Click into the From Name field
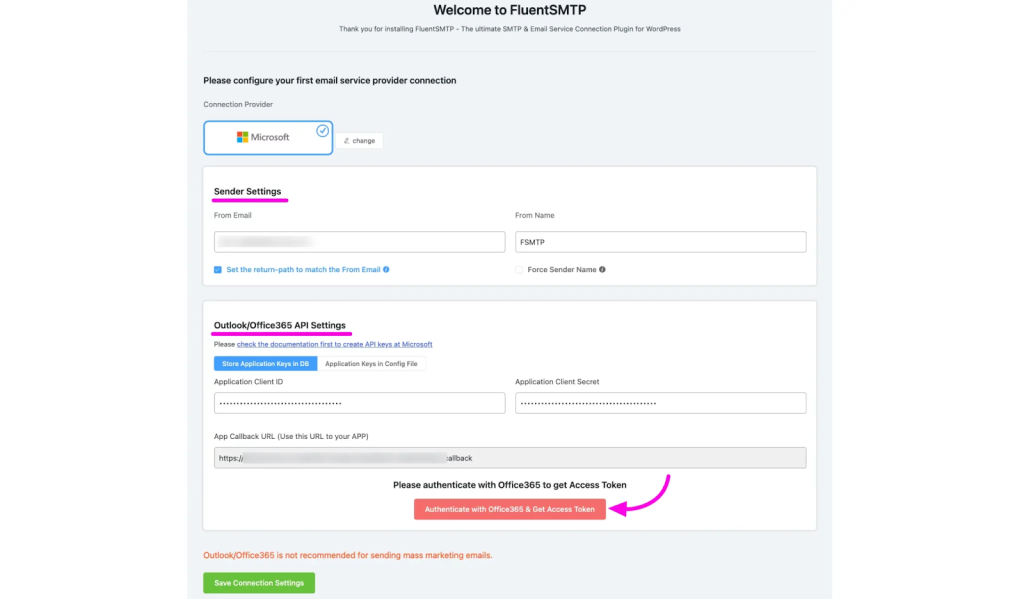The width and height of the screenshot is (1024, 599). click(x=660, y=242)
